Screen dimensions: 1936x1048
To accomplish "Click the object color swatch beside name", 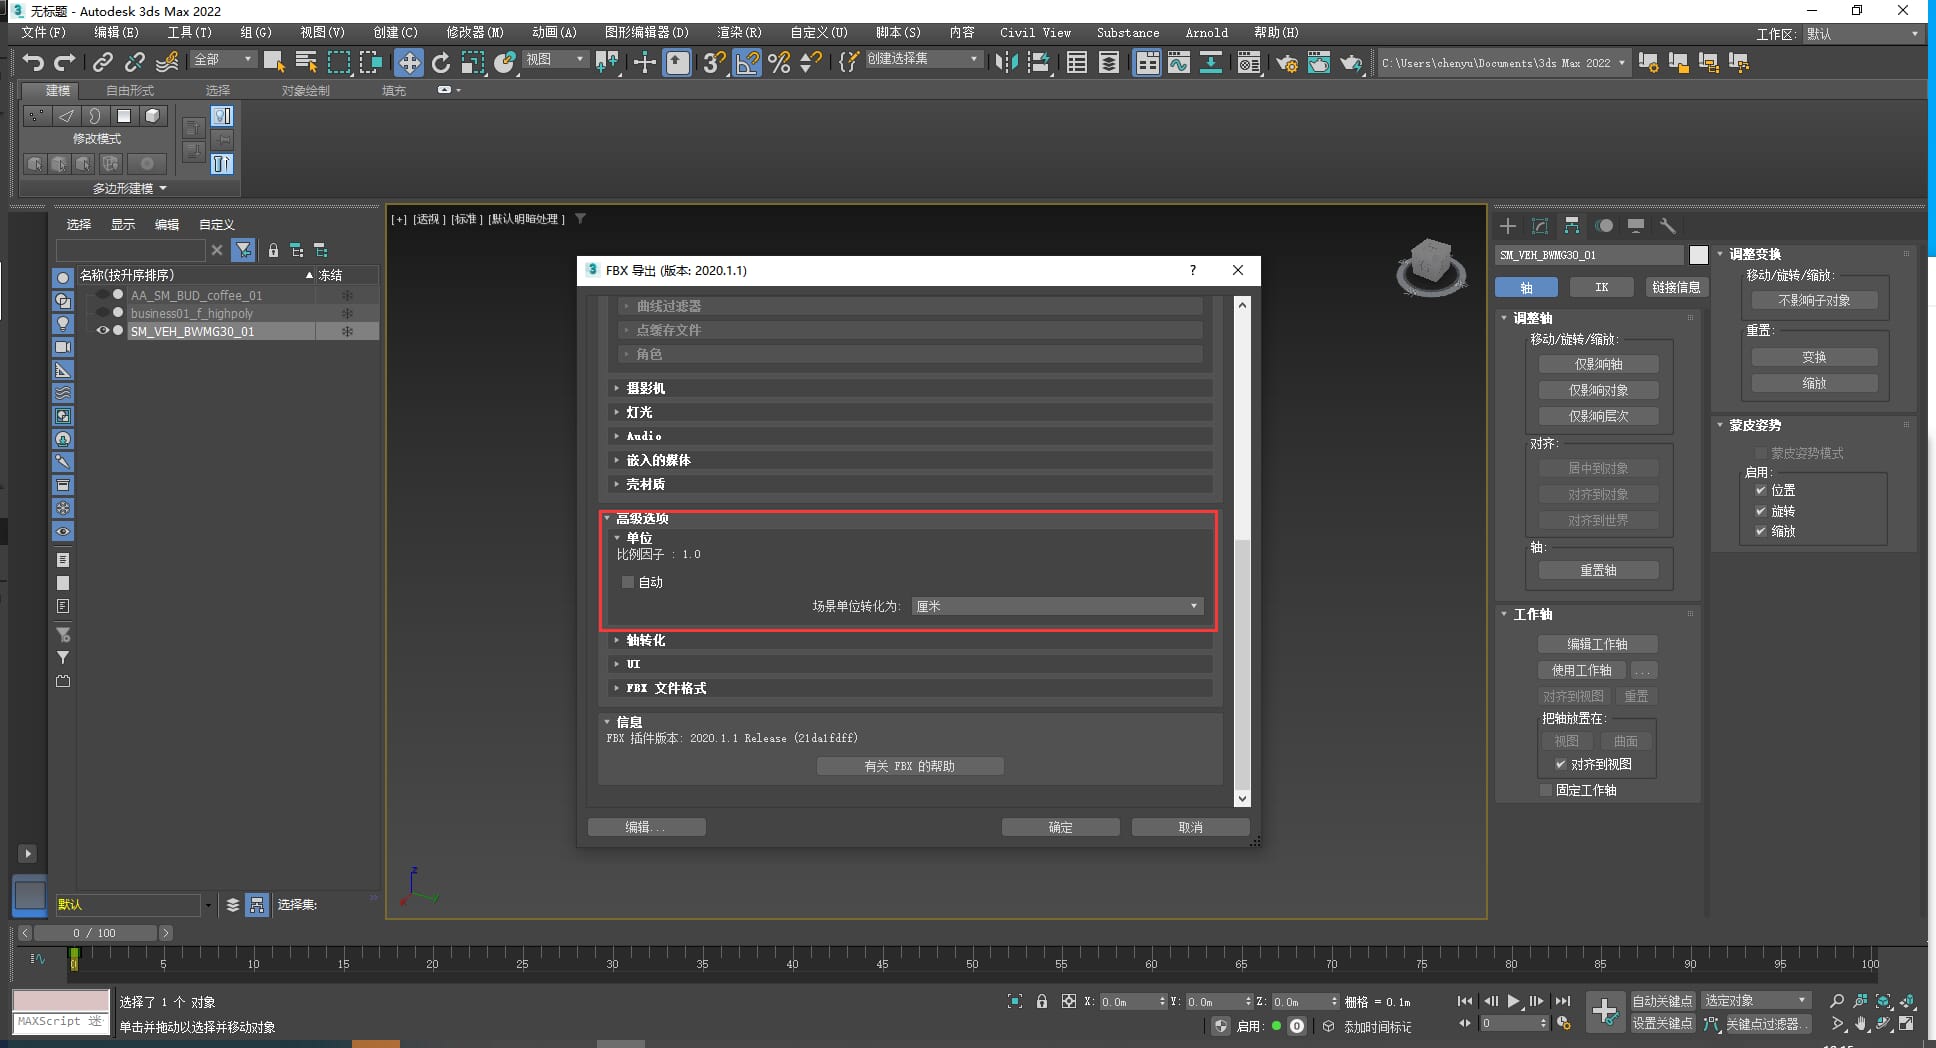I will point(1698,255).
